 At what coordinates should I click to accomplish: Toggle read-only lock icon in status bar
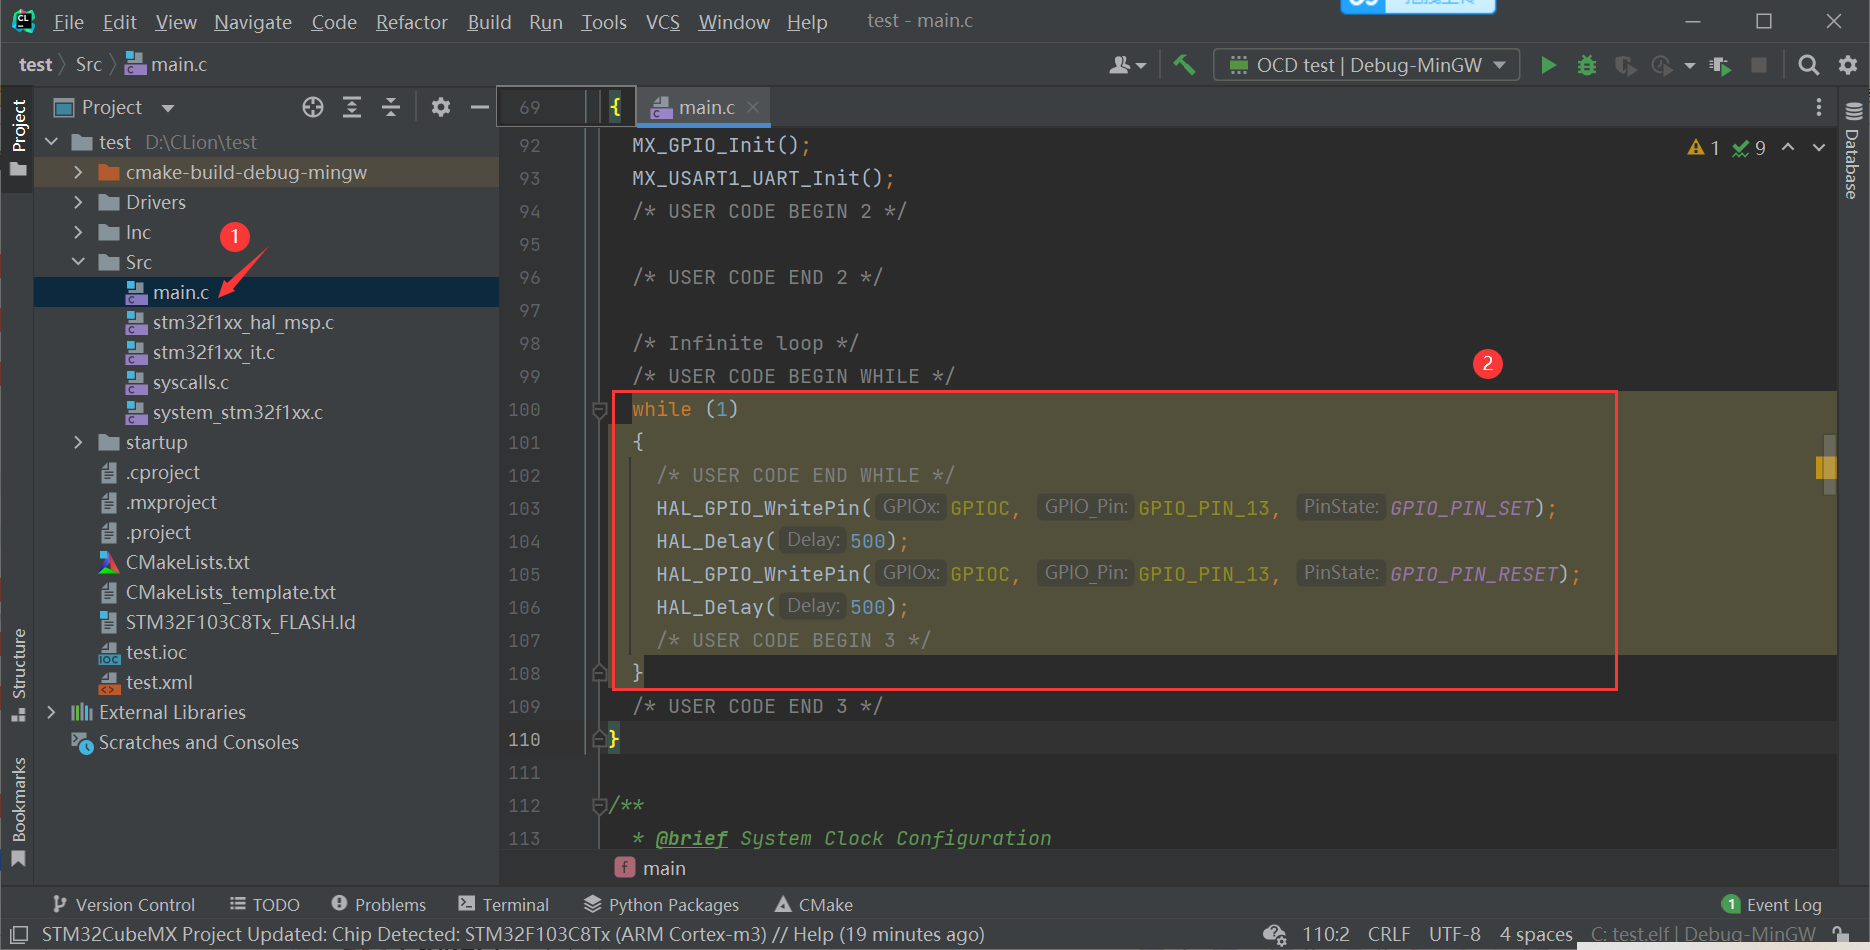click(1840, 934)
